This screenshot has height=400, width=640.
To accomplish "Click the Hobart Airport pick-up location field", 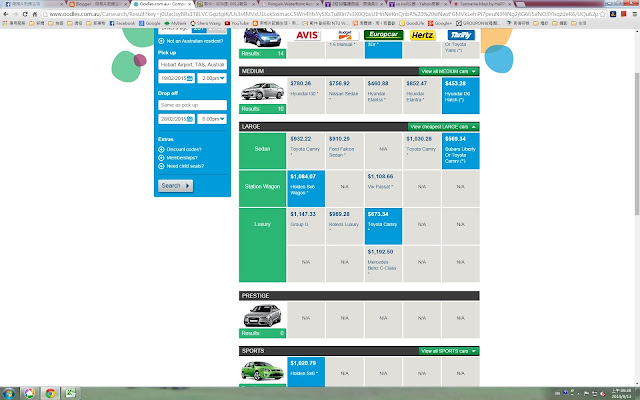I will pyautogui.click(x=192, y=64).
